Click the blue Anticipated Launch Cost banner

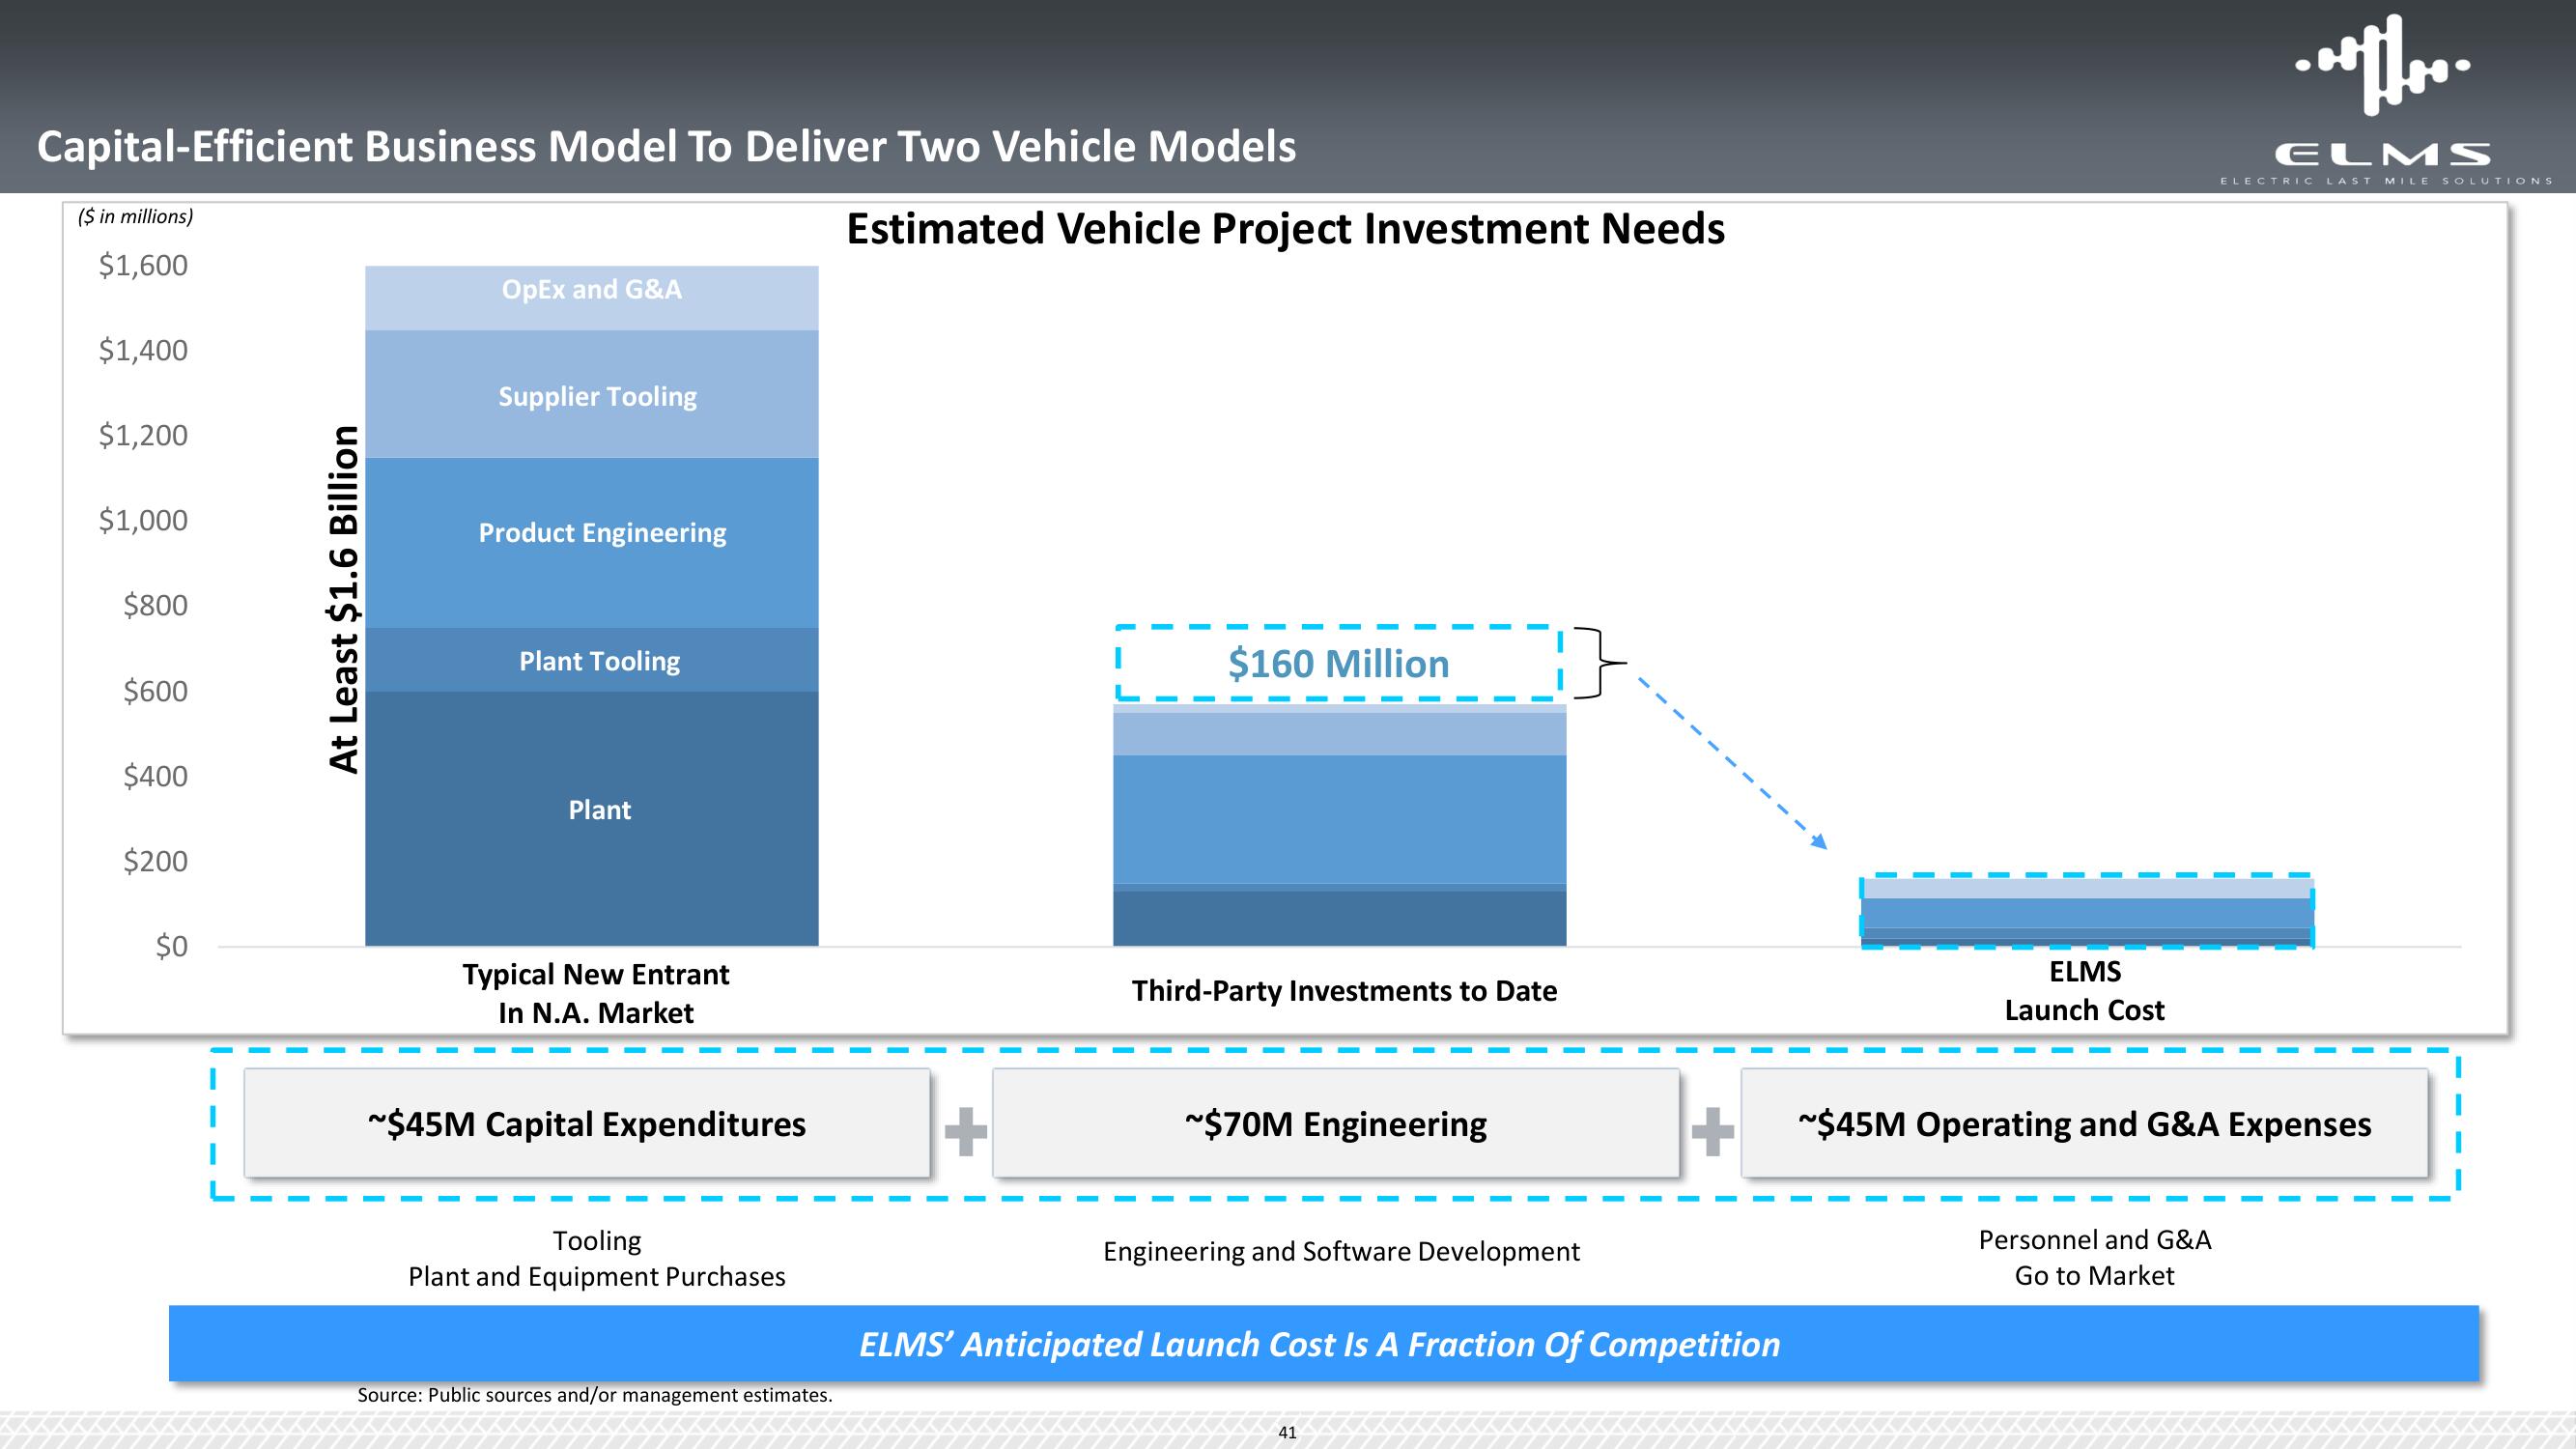tap(1324, 1343)
